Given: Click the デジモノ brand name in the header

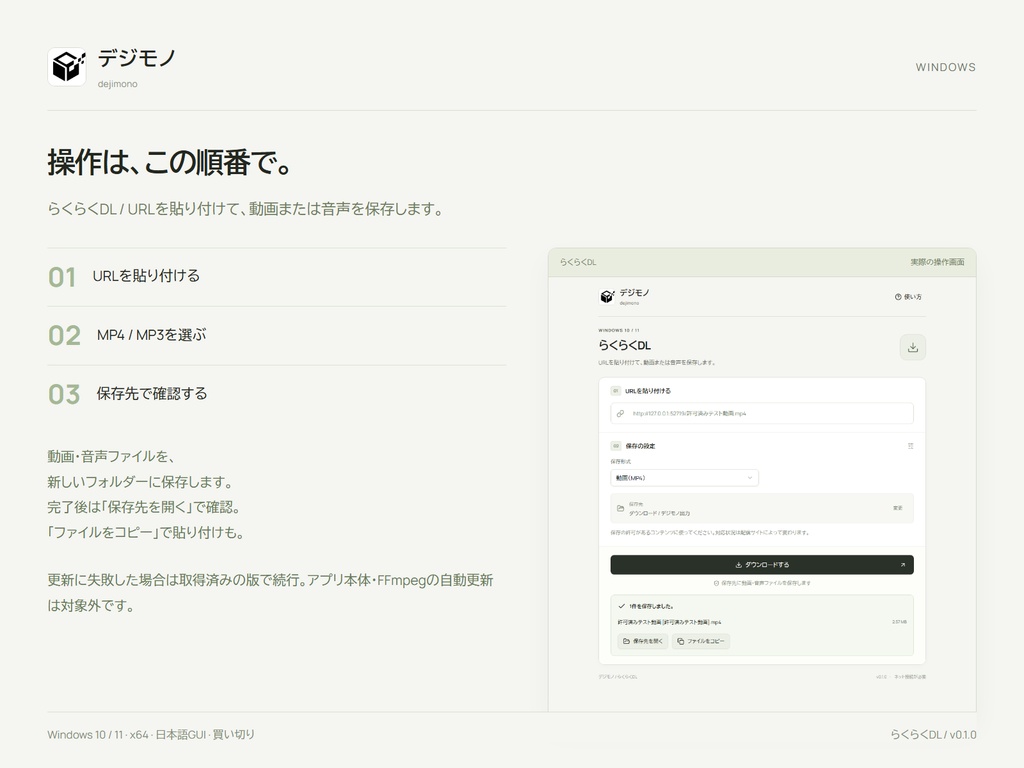Looking at the screenshot, I should pyautogui.click(x=137, y=58).
